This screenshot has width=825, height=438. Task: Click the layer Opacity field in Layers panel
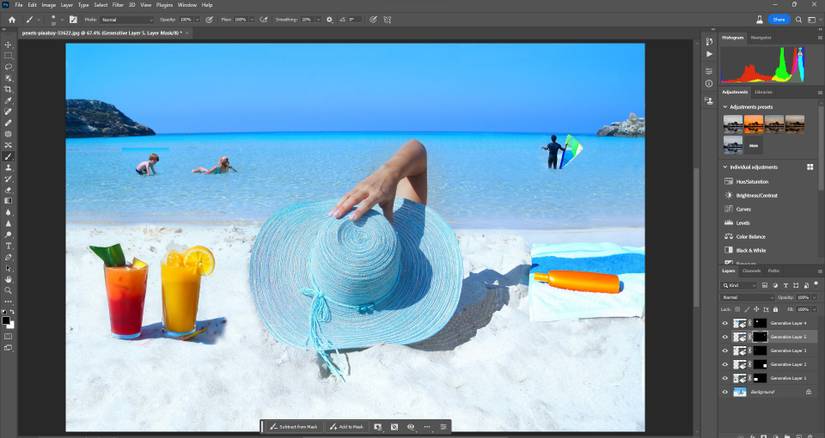(803, 297)
